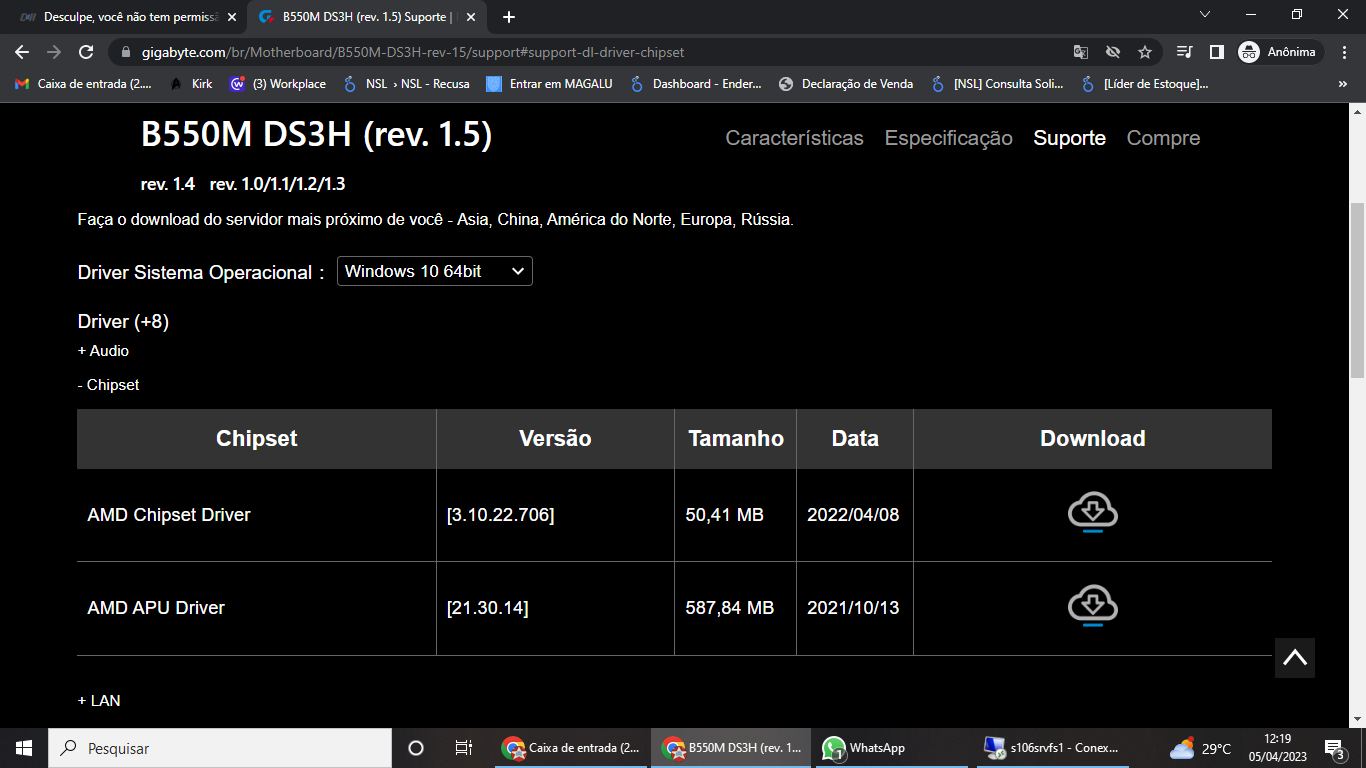This screenshot has height=768, width=1366.
Task: Click the 'AMD APU Driver' name cell
Action: (257, 608)
